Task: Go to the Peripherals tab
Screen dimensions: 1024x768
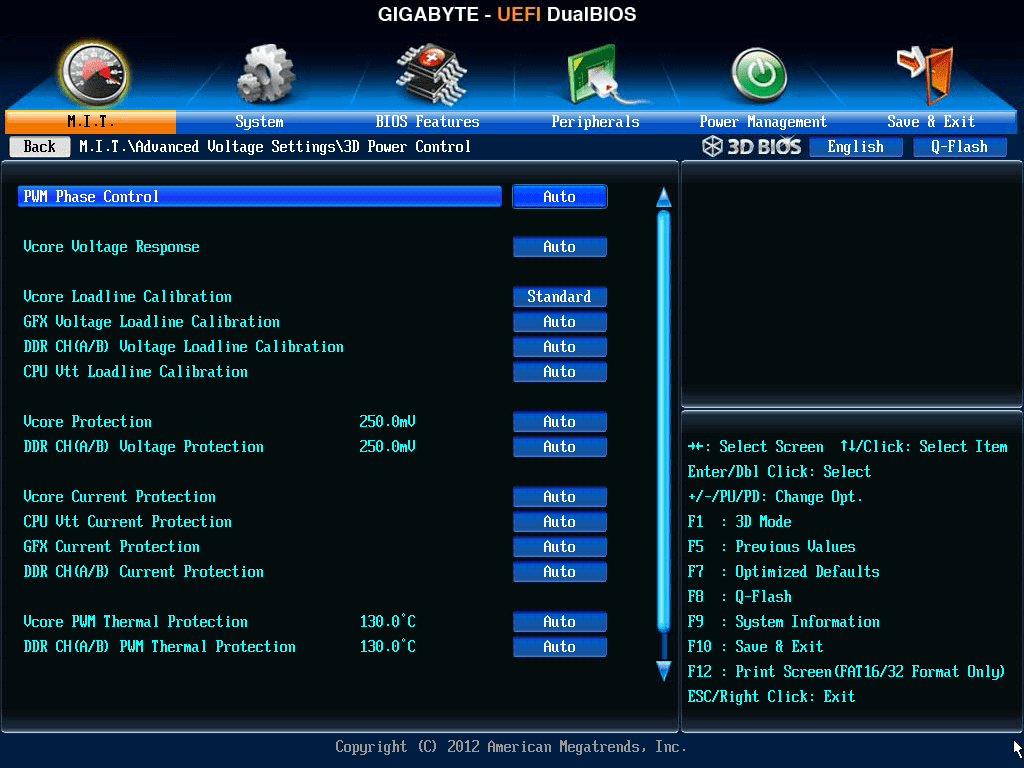Action: 595,121
